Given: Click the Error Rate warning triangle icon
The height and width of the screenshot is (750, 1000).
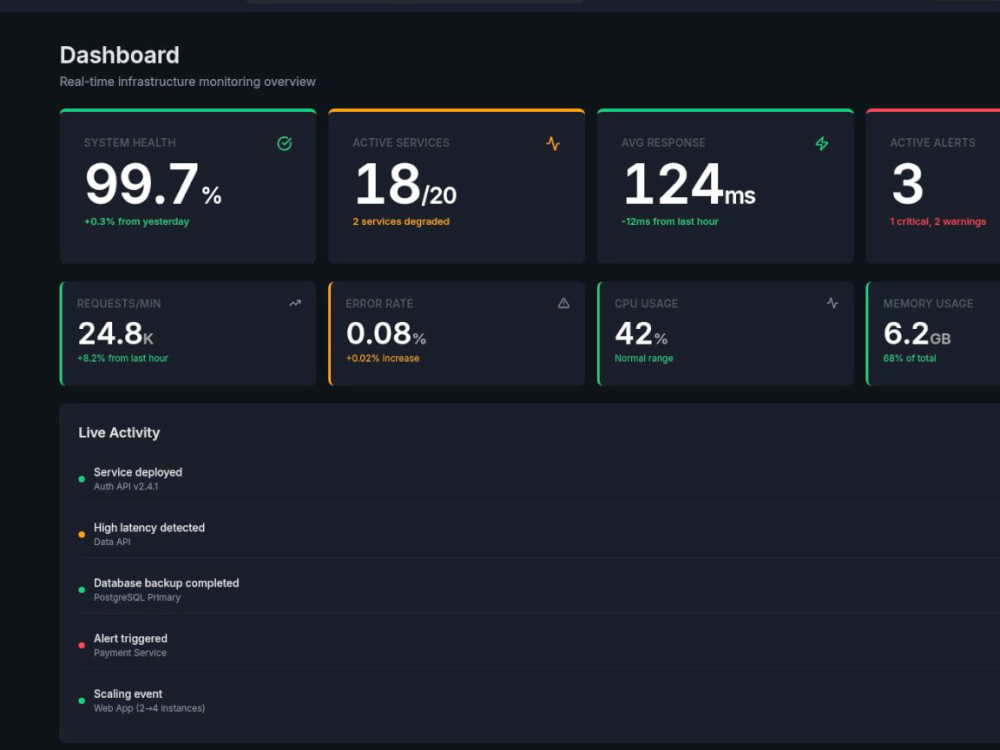Looking at the screenshot, I should click(564, 303).
